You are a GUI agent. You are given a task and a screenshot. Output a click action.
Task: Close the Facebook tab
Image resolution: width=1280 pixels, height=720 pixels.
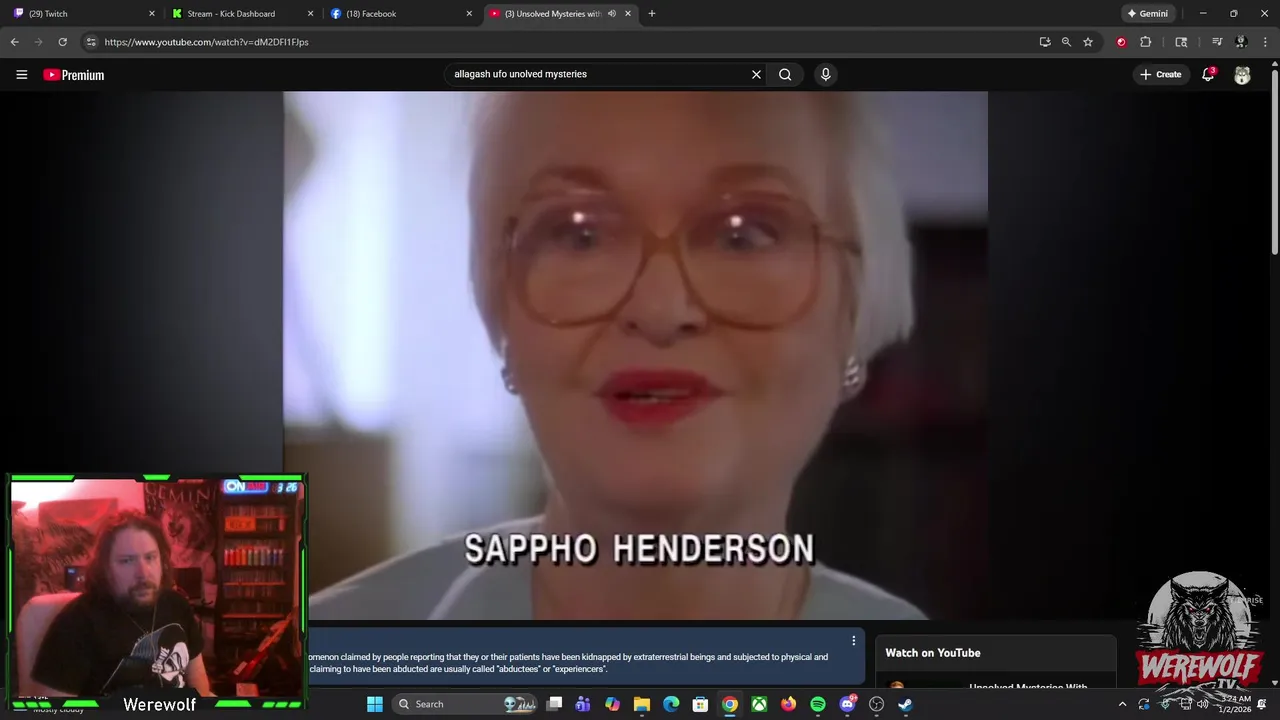click(469, 14)
